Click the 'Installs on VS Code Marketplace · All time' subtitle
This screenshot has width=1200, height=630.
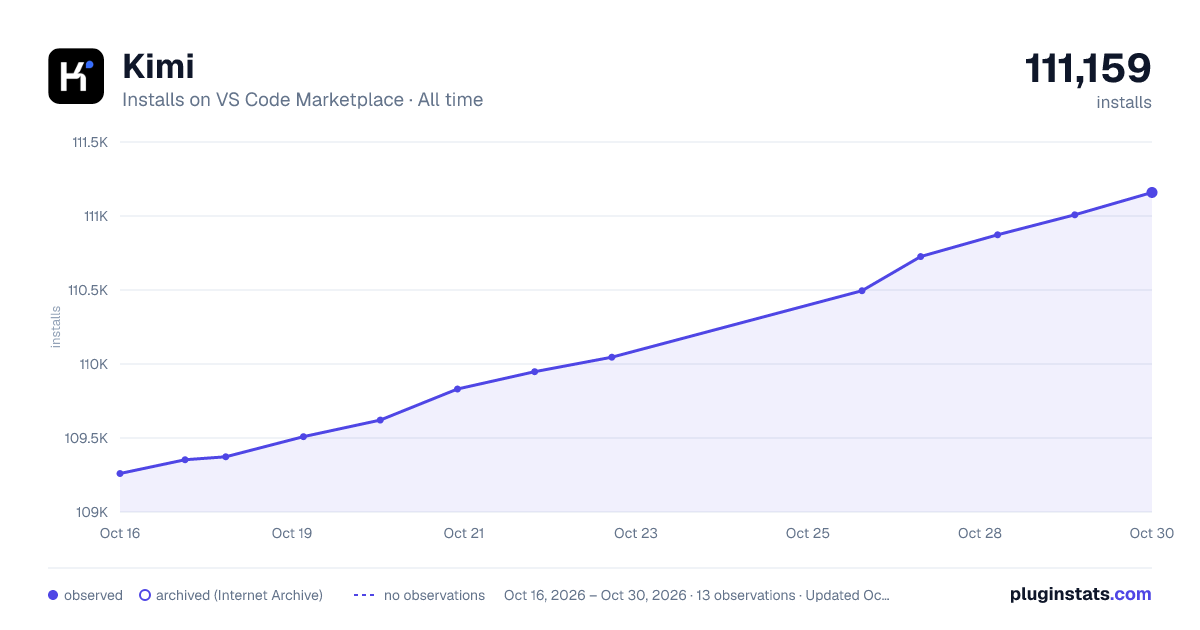pos(302,100)
